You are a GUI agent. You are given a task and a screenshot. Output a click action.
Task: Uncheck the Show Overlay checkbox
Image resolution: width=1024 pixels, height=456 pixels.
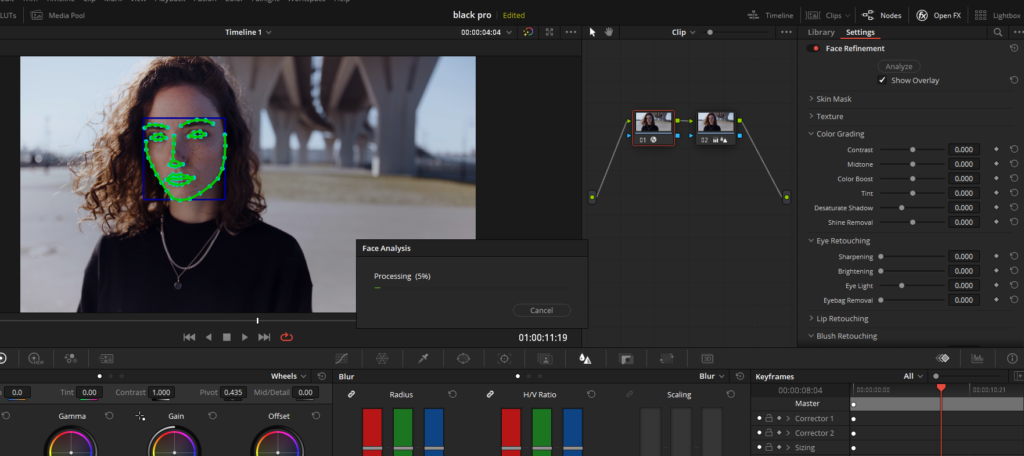(x=882, y=80)
